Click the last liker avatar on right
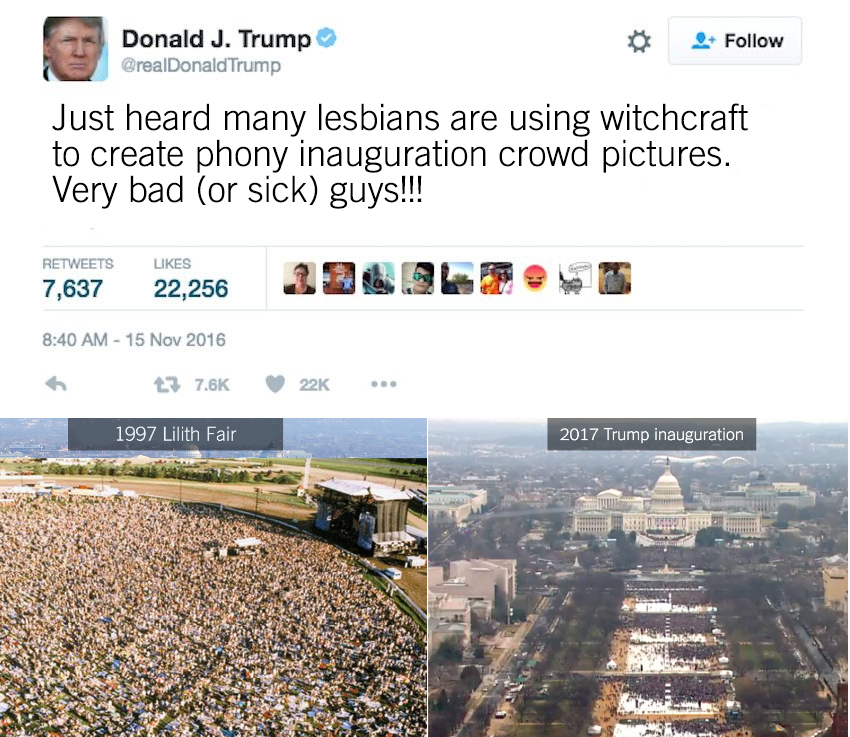Image resolution: width=850 pixels, height=737 pixels. (x=615, y=278)
